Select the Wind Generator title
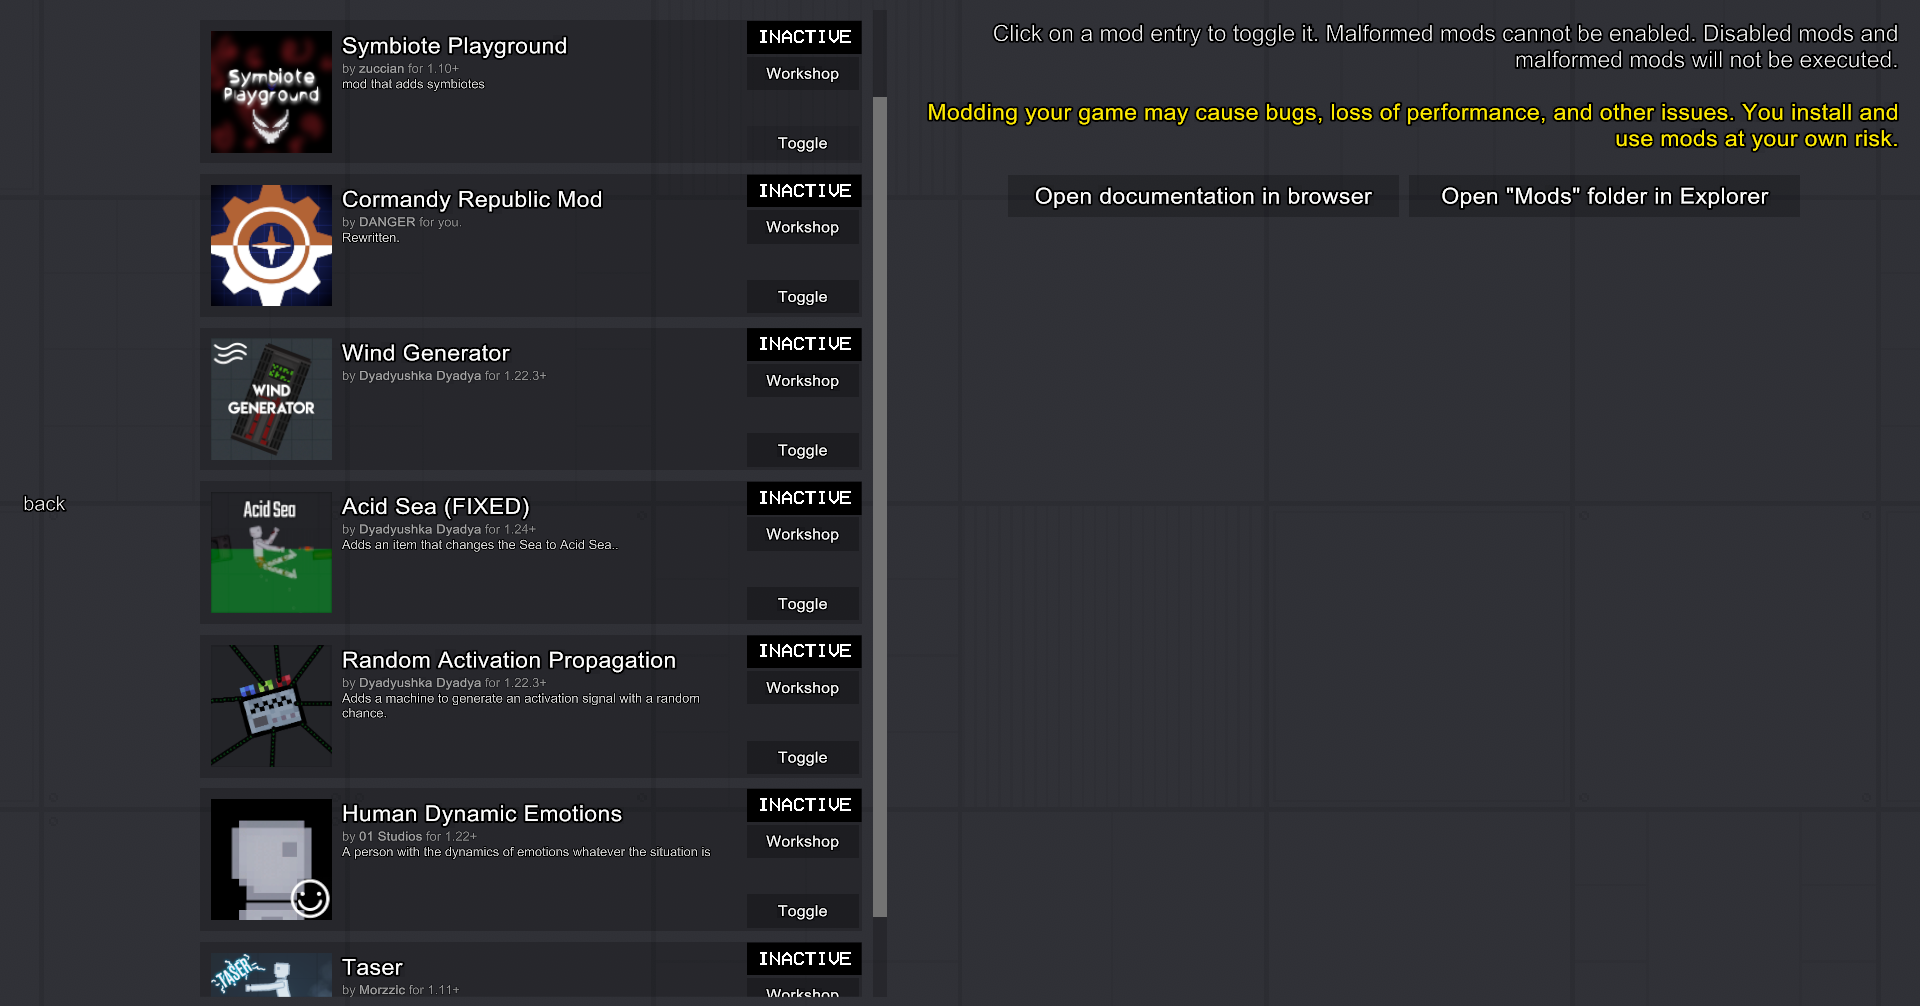The image size is (1920, 1006). [426, 353]
